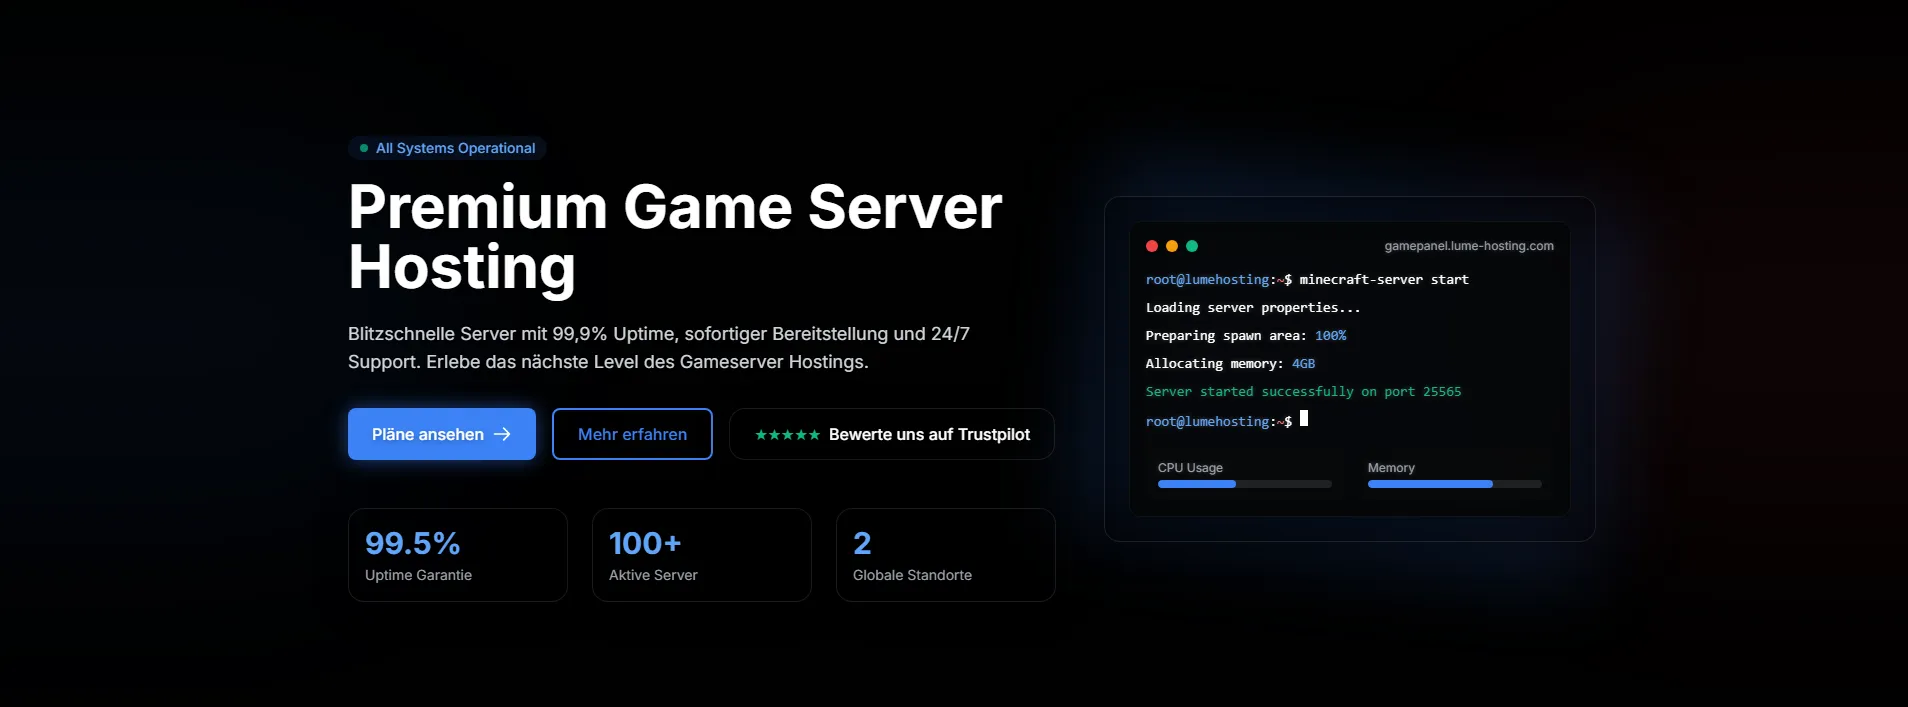Viewport: 1908px width, 707px height.
Task: Click the CPU Usage progress bar
Action: tap(1244, 484)
